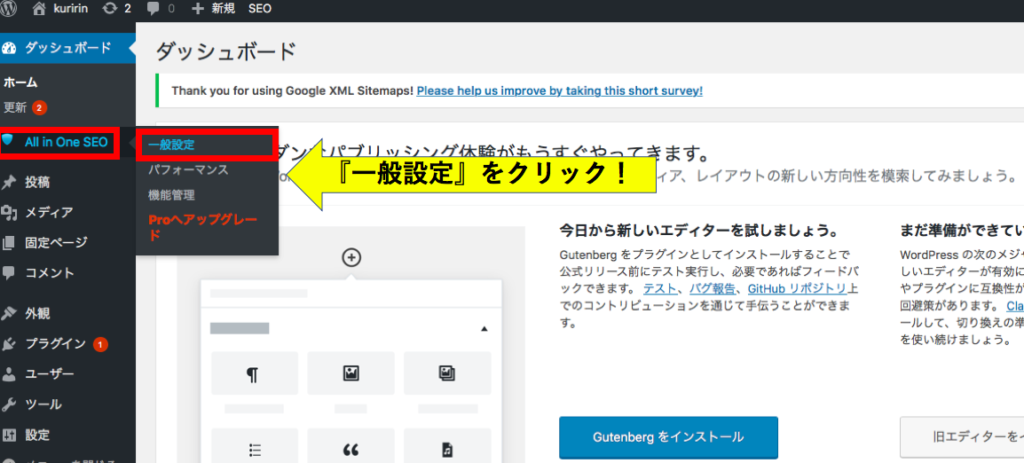1024x463 pixels.
Task: Click the updates refresh icon in admin bar
Action: tap(110, 8)
